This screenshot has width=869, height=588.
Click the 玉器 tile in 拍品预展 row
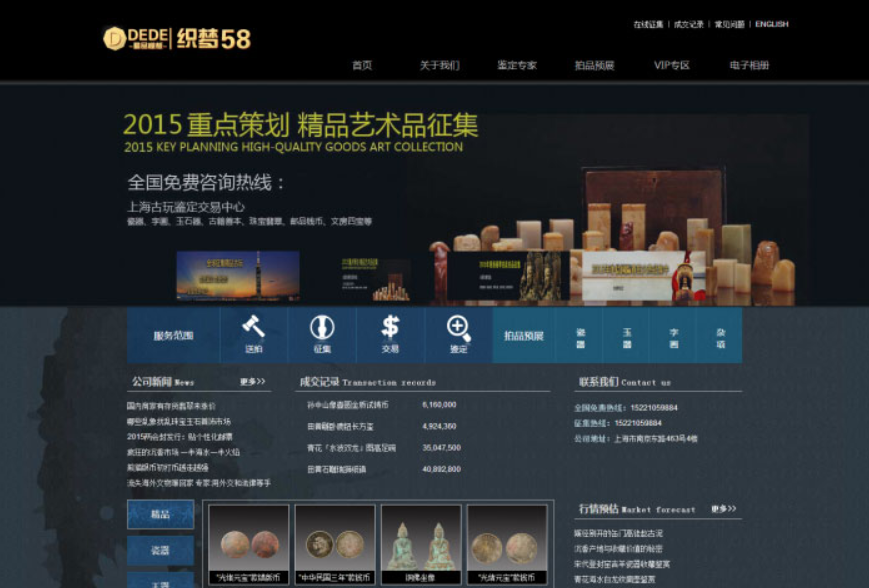(627, 335)
